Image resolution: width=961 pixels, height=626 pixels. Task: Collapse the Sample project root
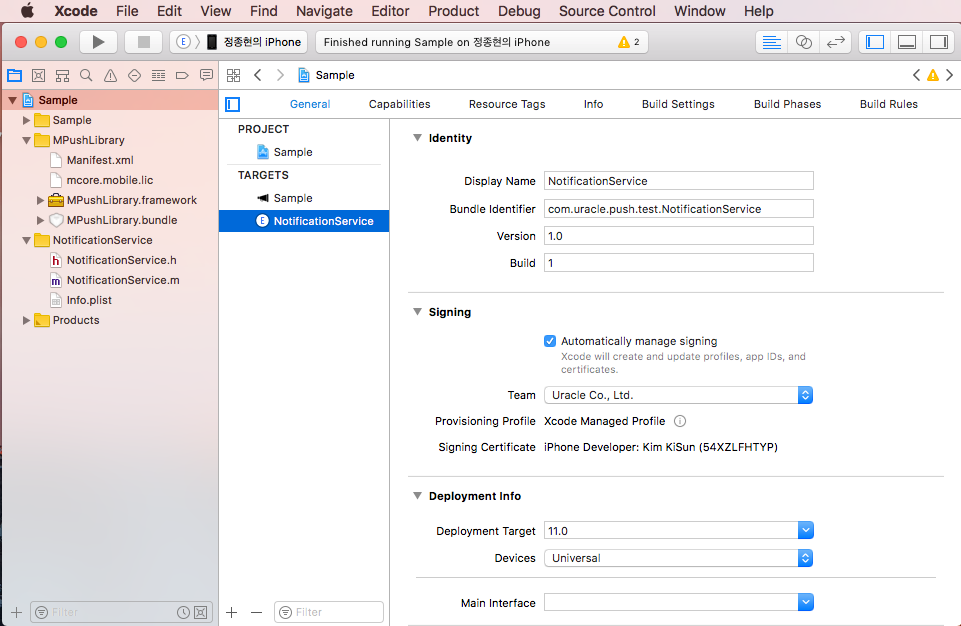(x=12, y=100)
